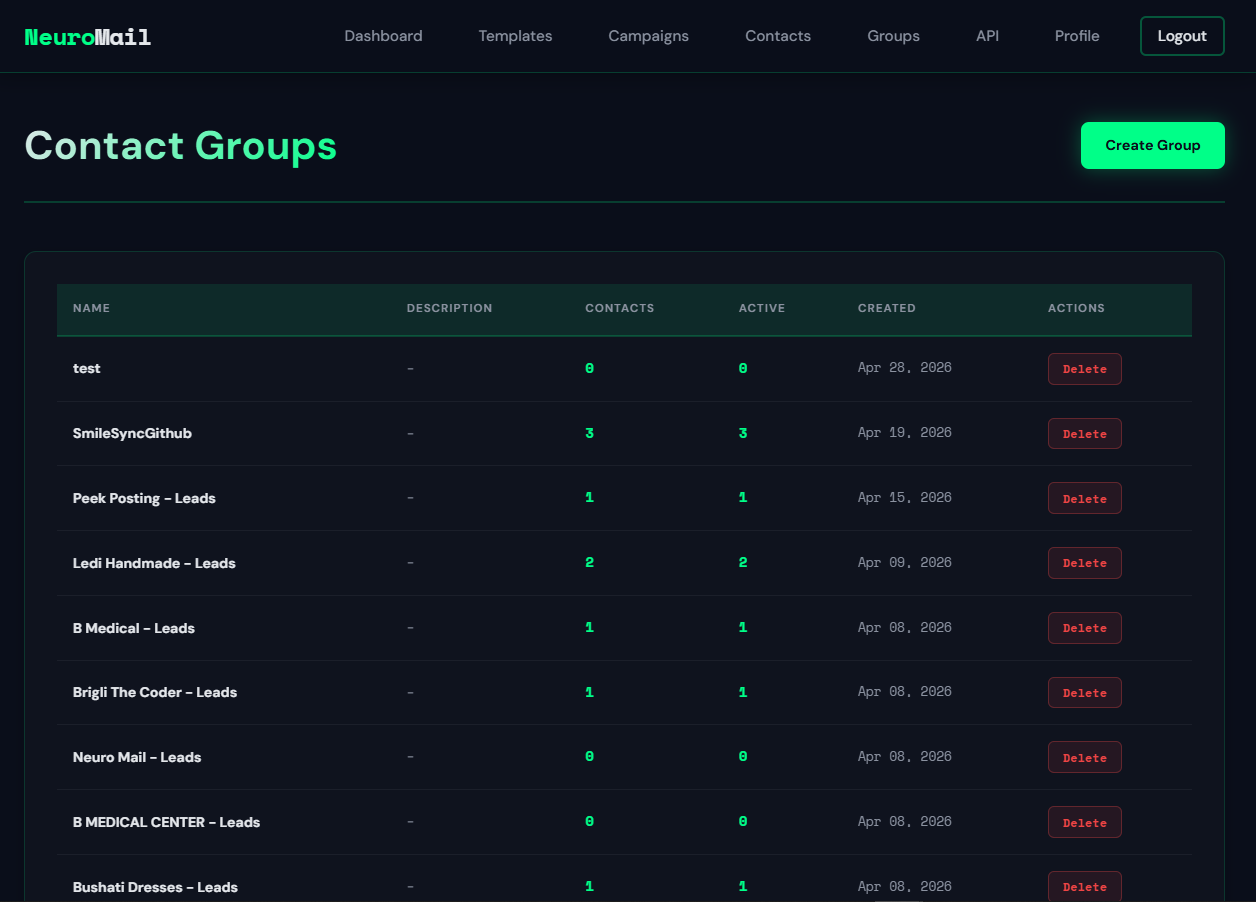This screenshot has height=904, width=1256.
Task: Click Ledi Handmade - Leads name
Action: point(154,563)
